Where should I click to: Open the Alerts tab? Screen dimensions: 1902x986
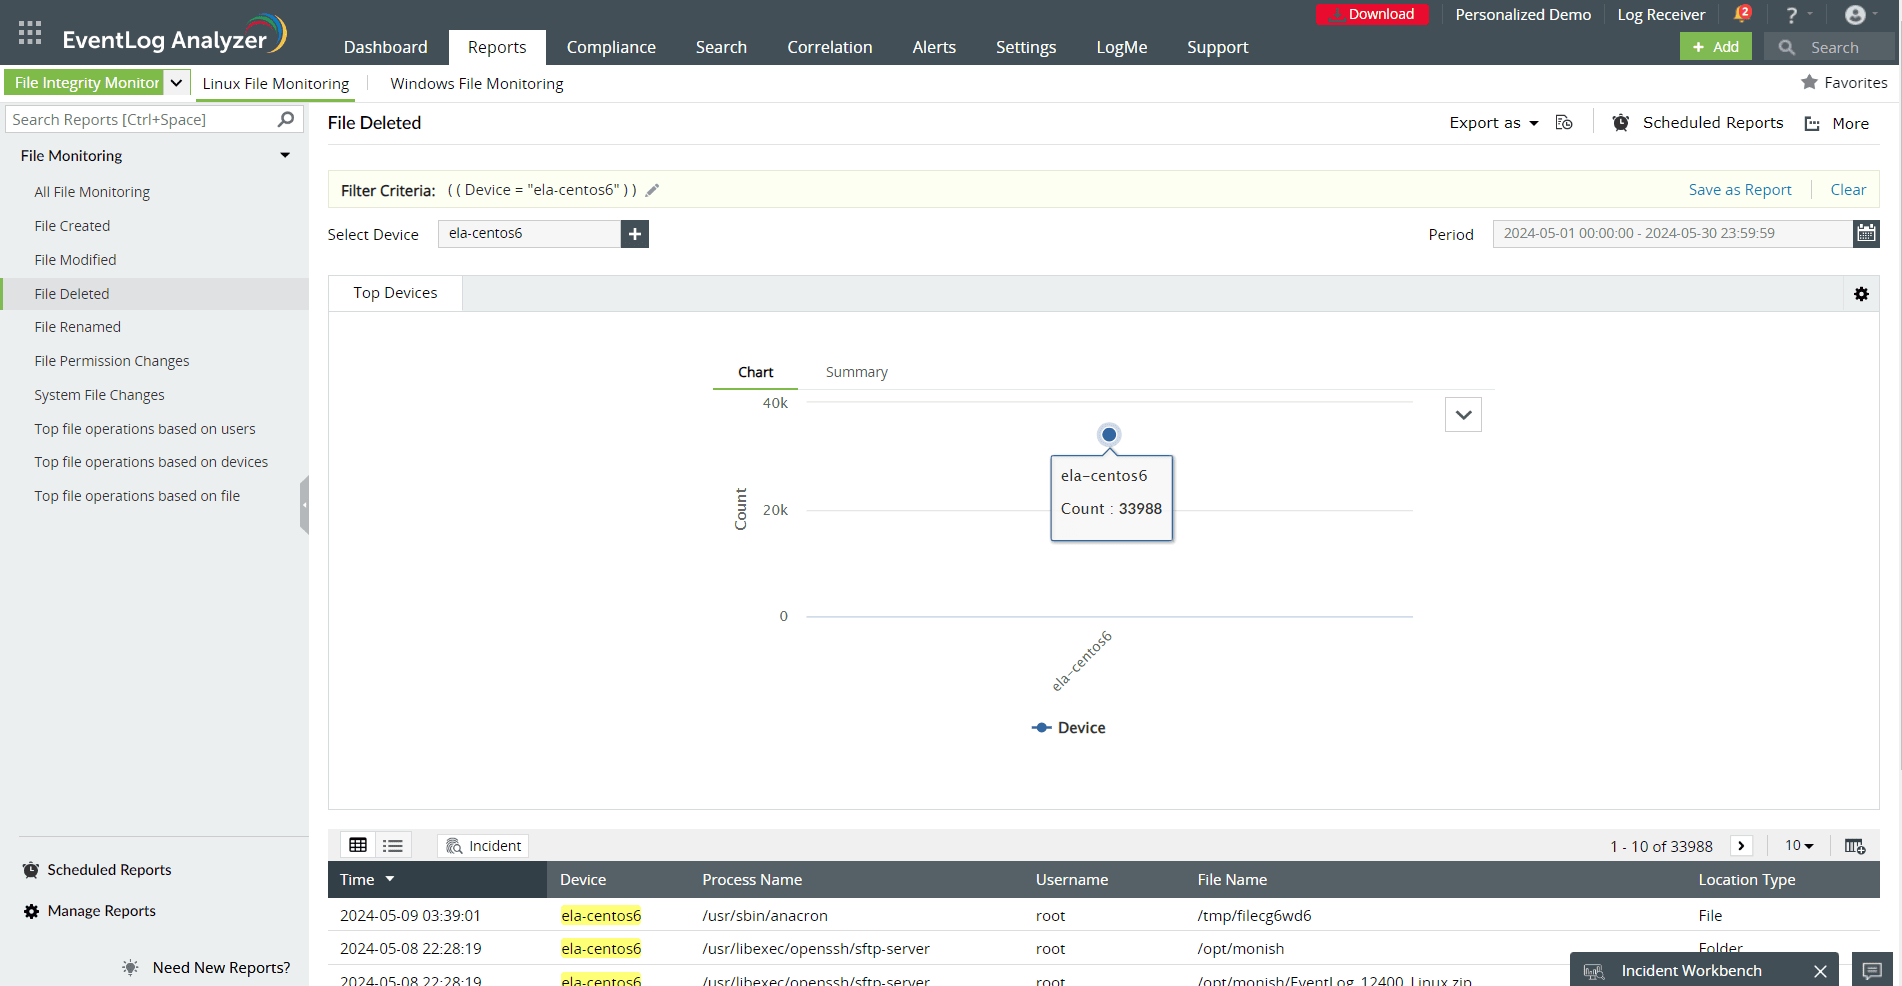coord(934,47)
